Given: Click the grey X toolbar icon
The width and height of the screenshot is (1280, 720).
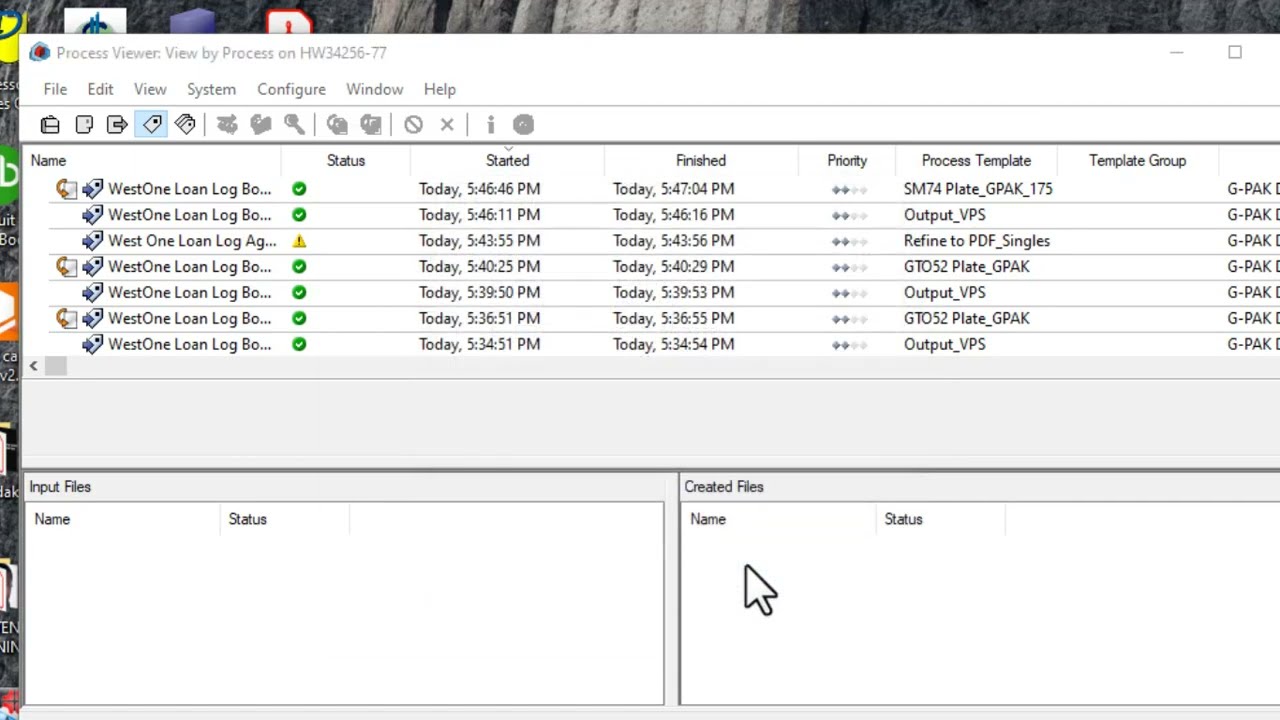Looking at the screenshot, I should click(447, 125).
